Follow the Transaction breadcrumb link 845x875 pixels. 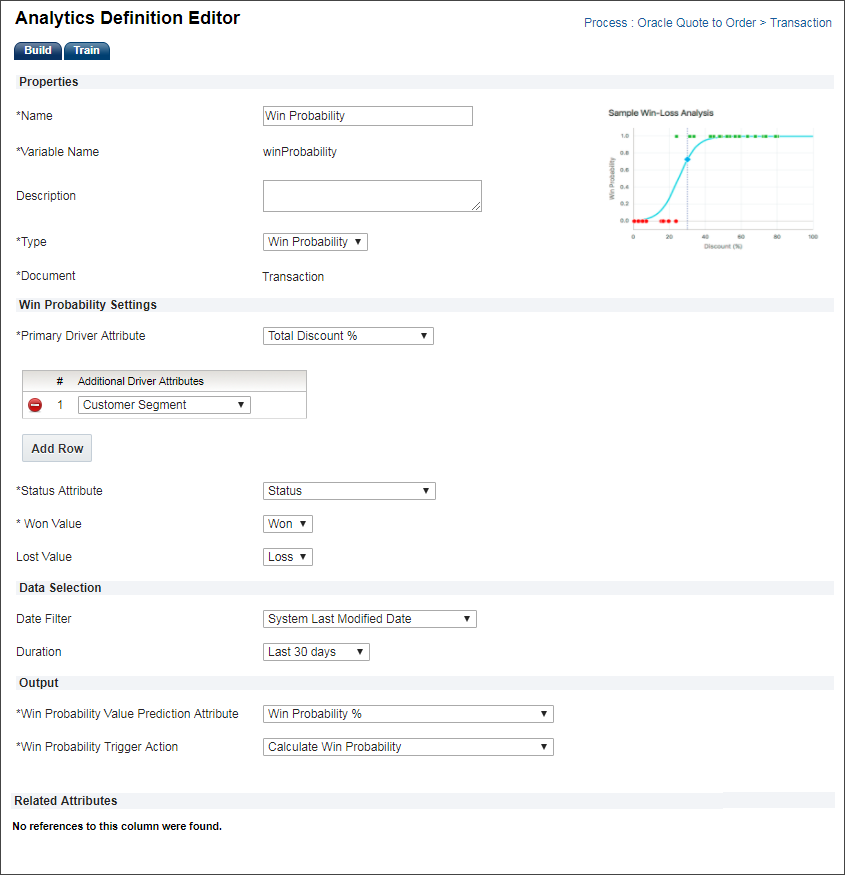point(800,23)
